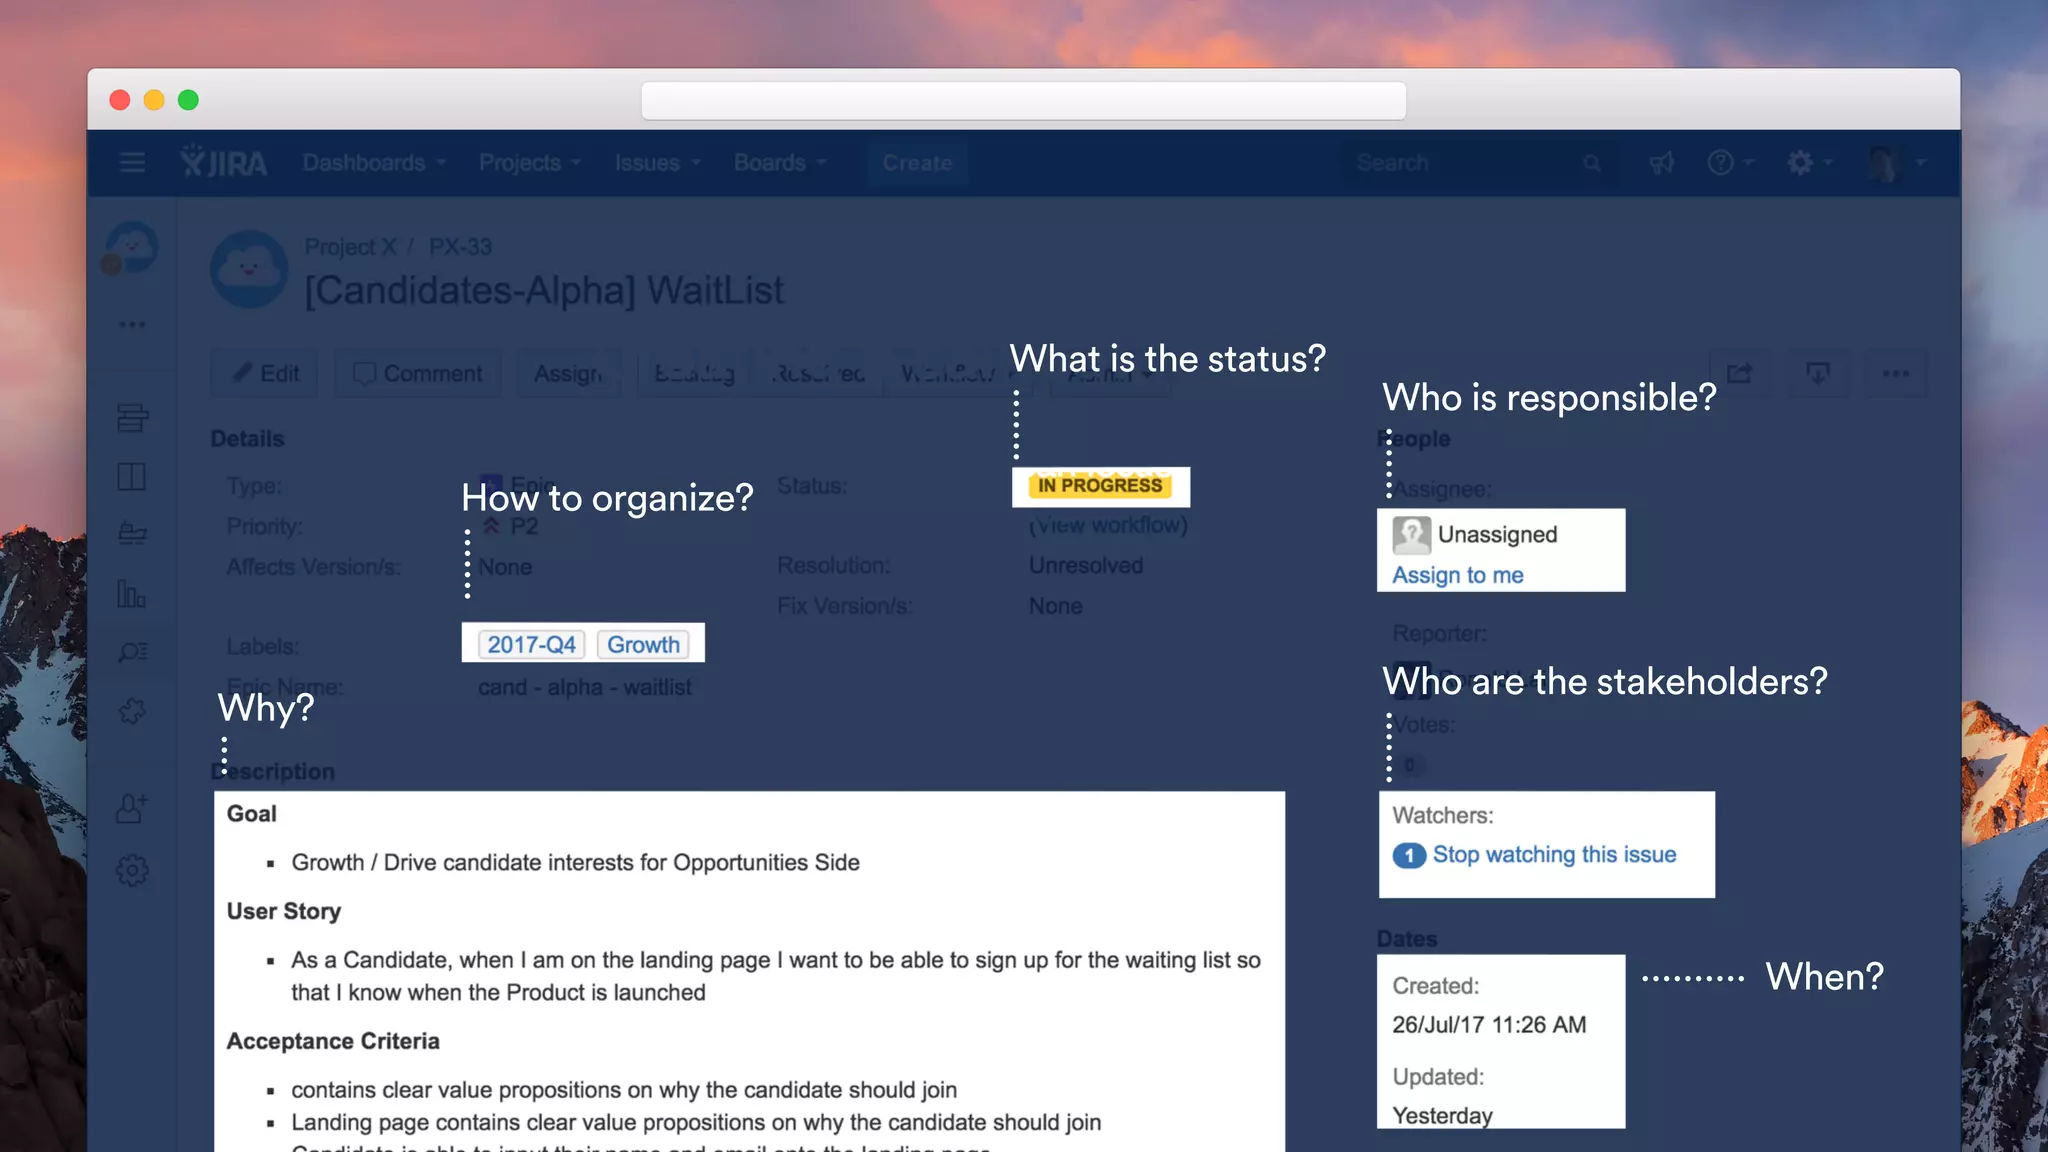Open the Boards menu
This screenshot has width=2048, height=1152.
[x=779, y=162]
